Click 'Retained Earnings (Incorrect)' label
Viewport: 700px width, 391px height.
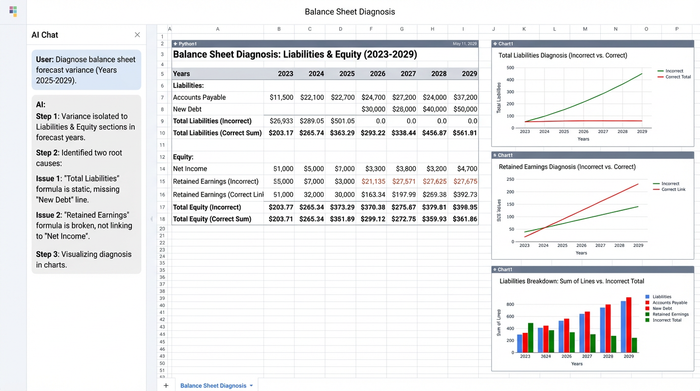point(216,182)
